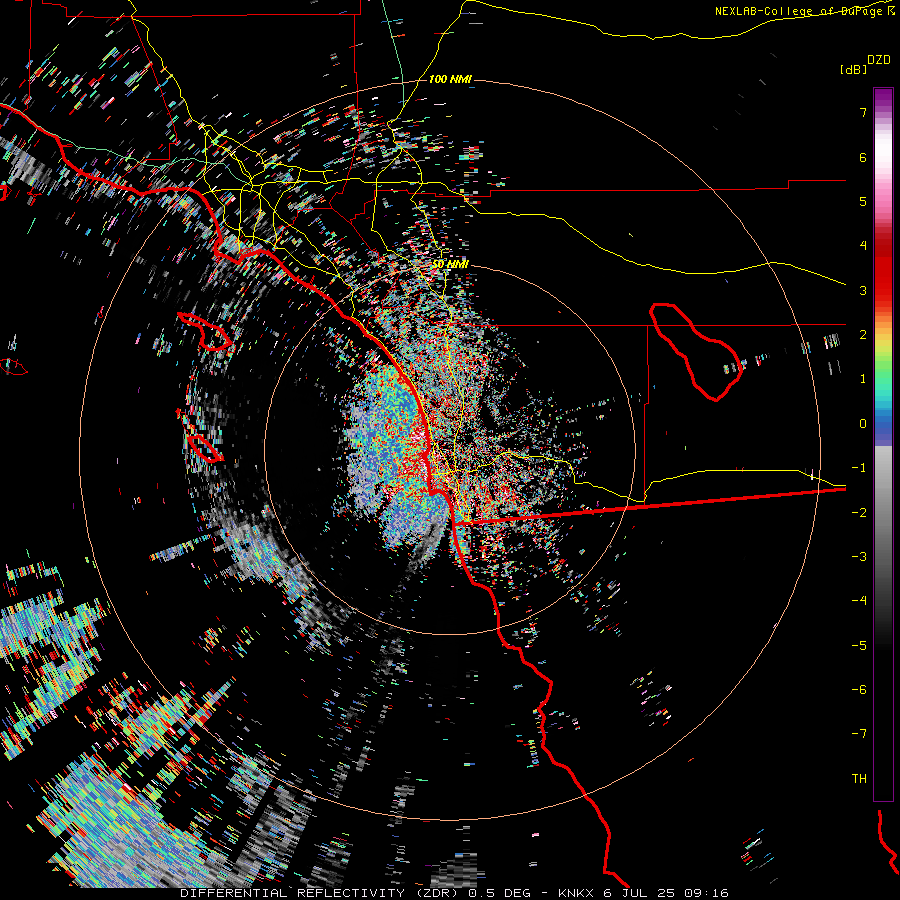Select the -1 scale label

[859, 468]
